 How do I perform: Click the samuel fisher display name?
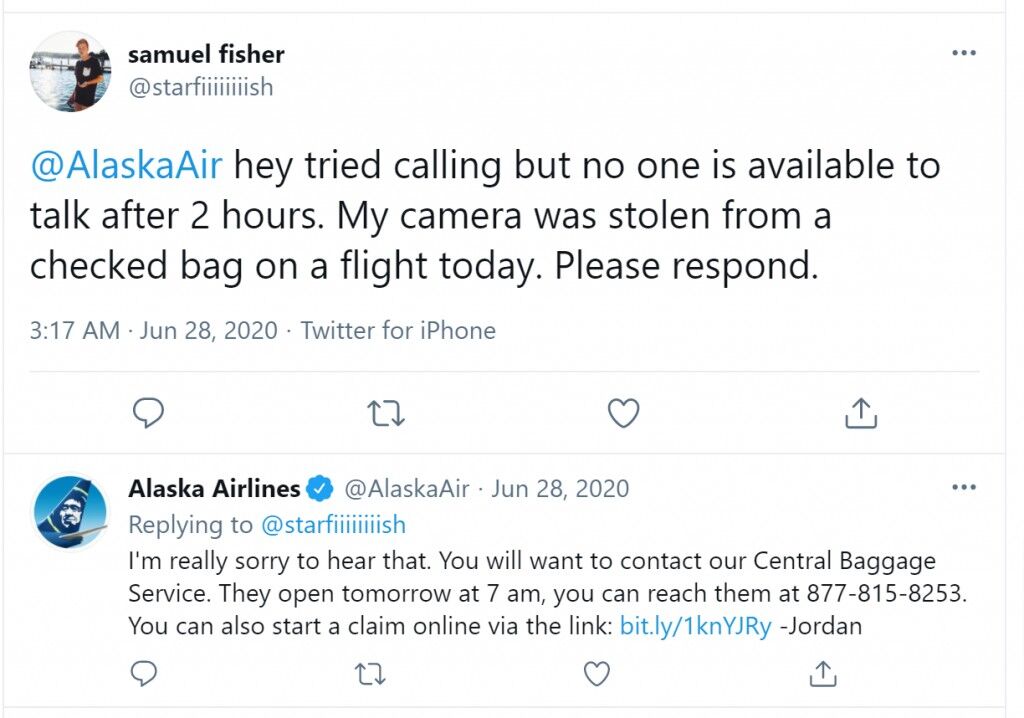click(x=206, y=54)
